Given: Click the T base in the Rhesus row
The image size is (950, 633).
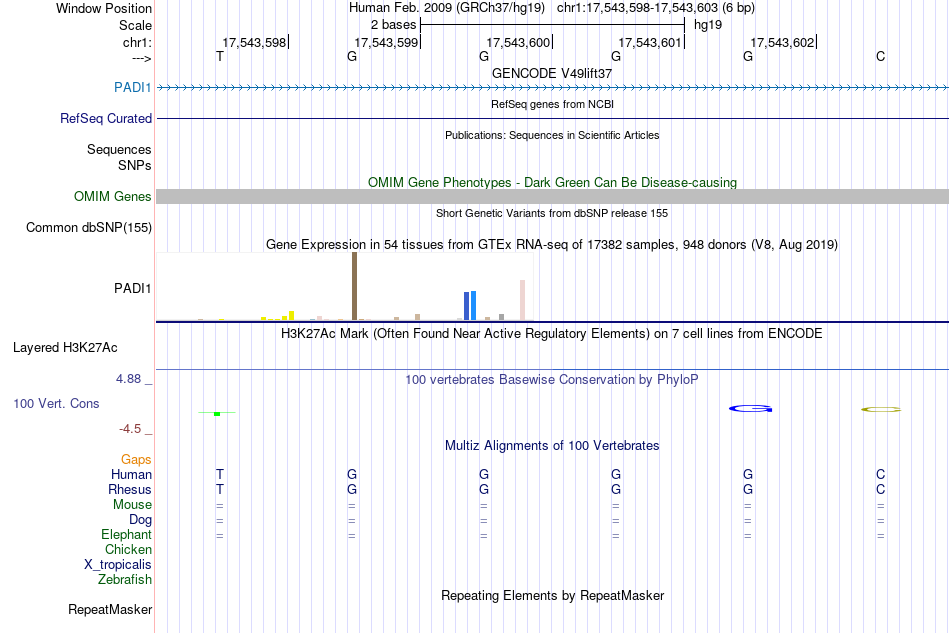Looking at the screenshot, I should pyautogui.click(x=219, y=489).
